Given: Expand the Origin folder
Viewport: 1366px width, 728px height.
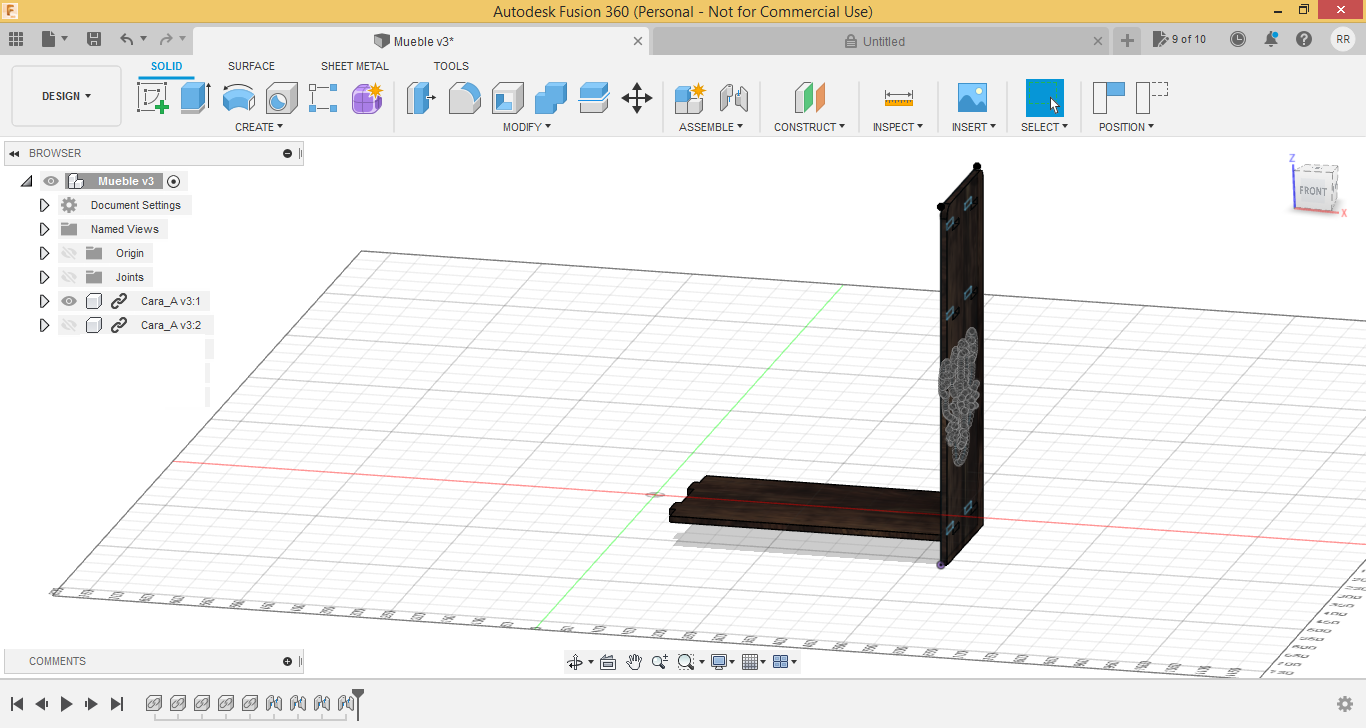Looking at the screenshot, I should (x=44, y=253).
